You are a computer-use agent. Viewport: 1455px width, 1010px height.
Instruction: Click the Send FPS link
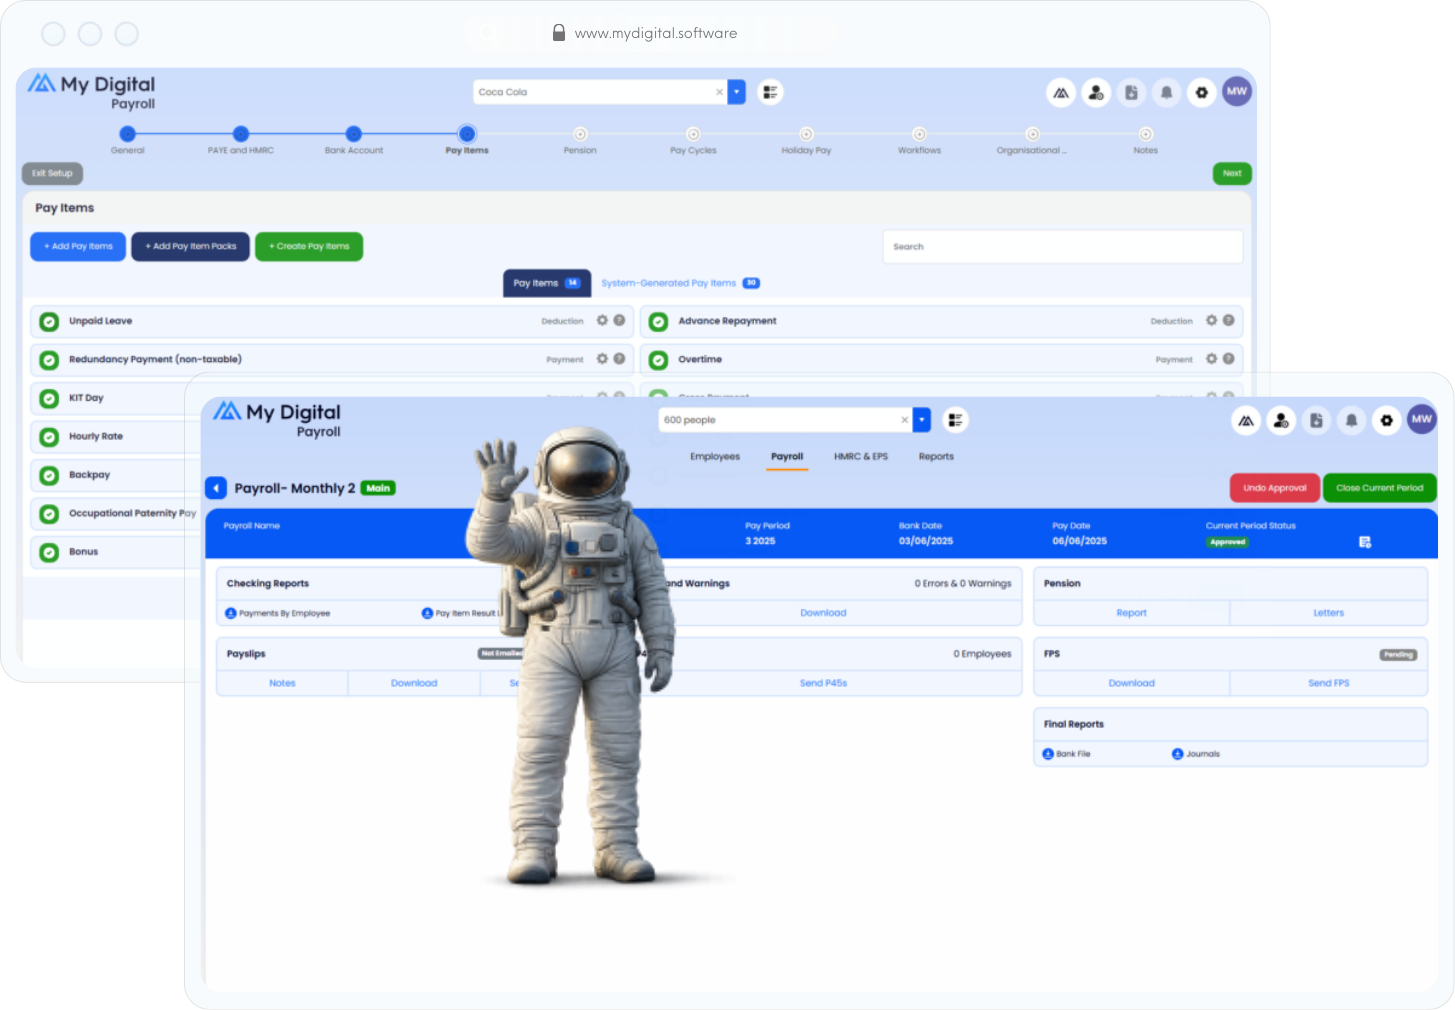click(1328, 683)
